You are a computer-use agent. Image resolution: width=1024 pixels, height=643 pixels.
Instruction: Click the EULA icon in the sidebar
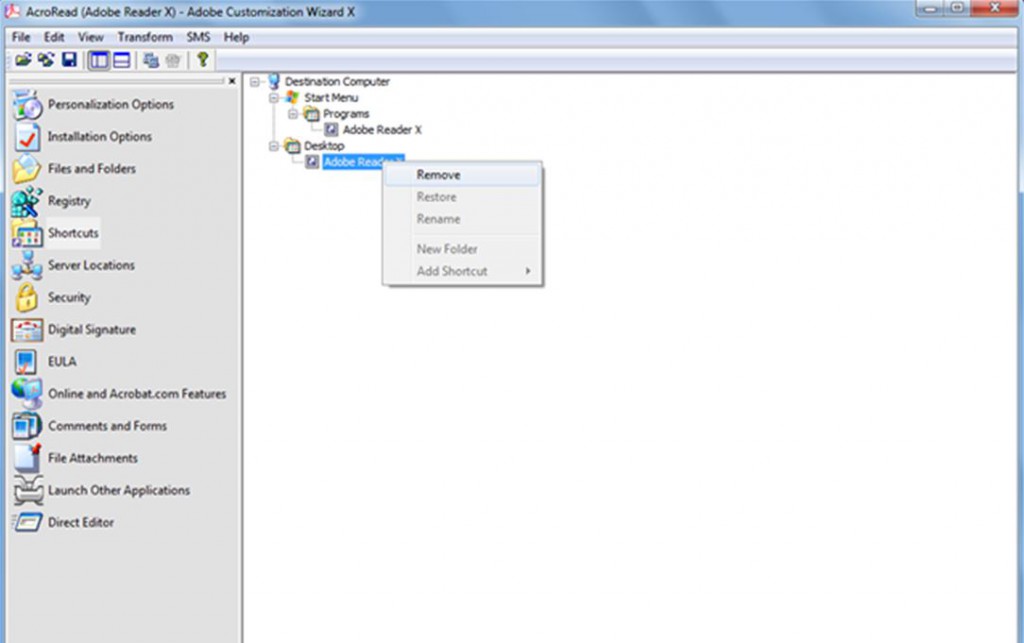[27, 362]
